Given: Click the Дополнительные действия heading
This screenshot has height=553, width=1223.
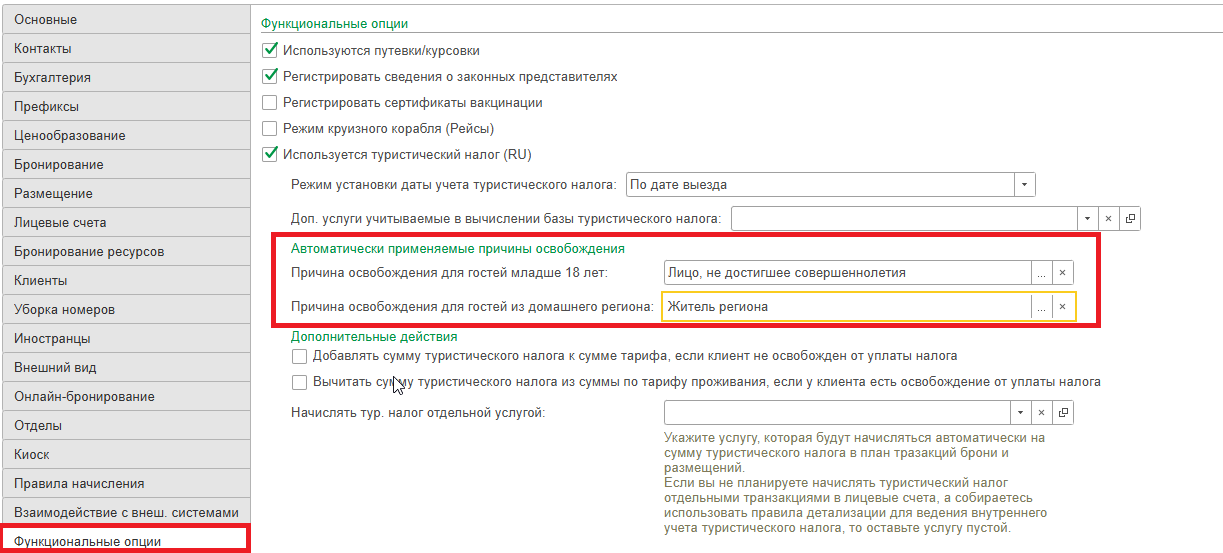Looking at the screenshot, I should tap(374, 337).
